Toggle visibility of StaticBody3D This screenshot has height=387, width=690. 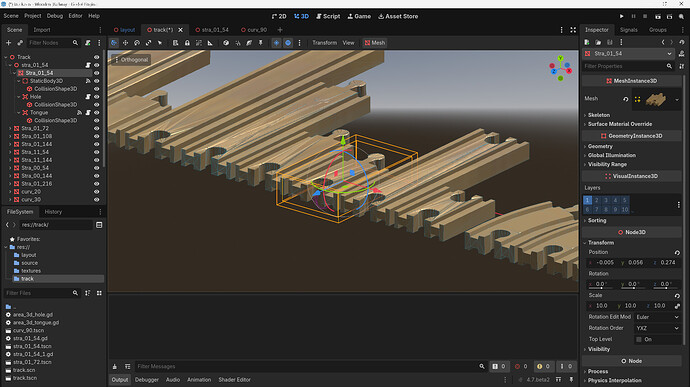point(96,81)
